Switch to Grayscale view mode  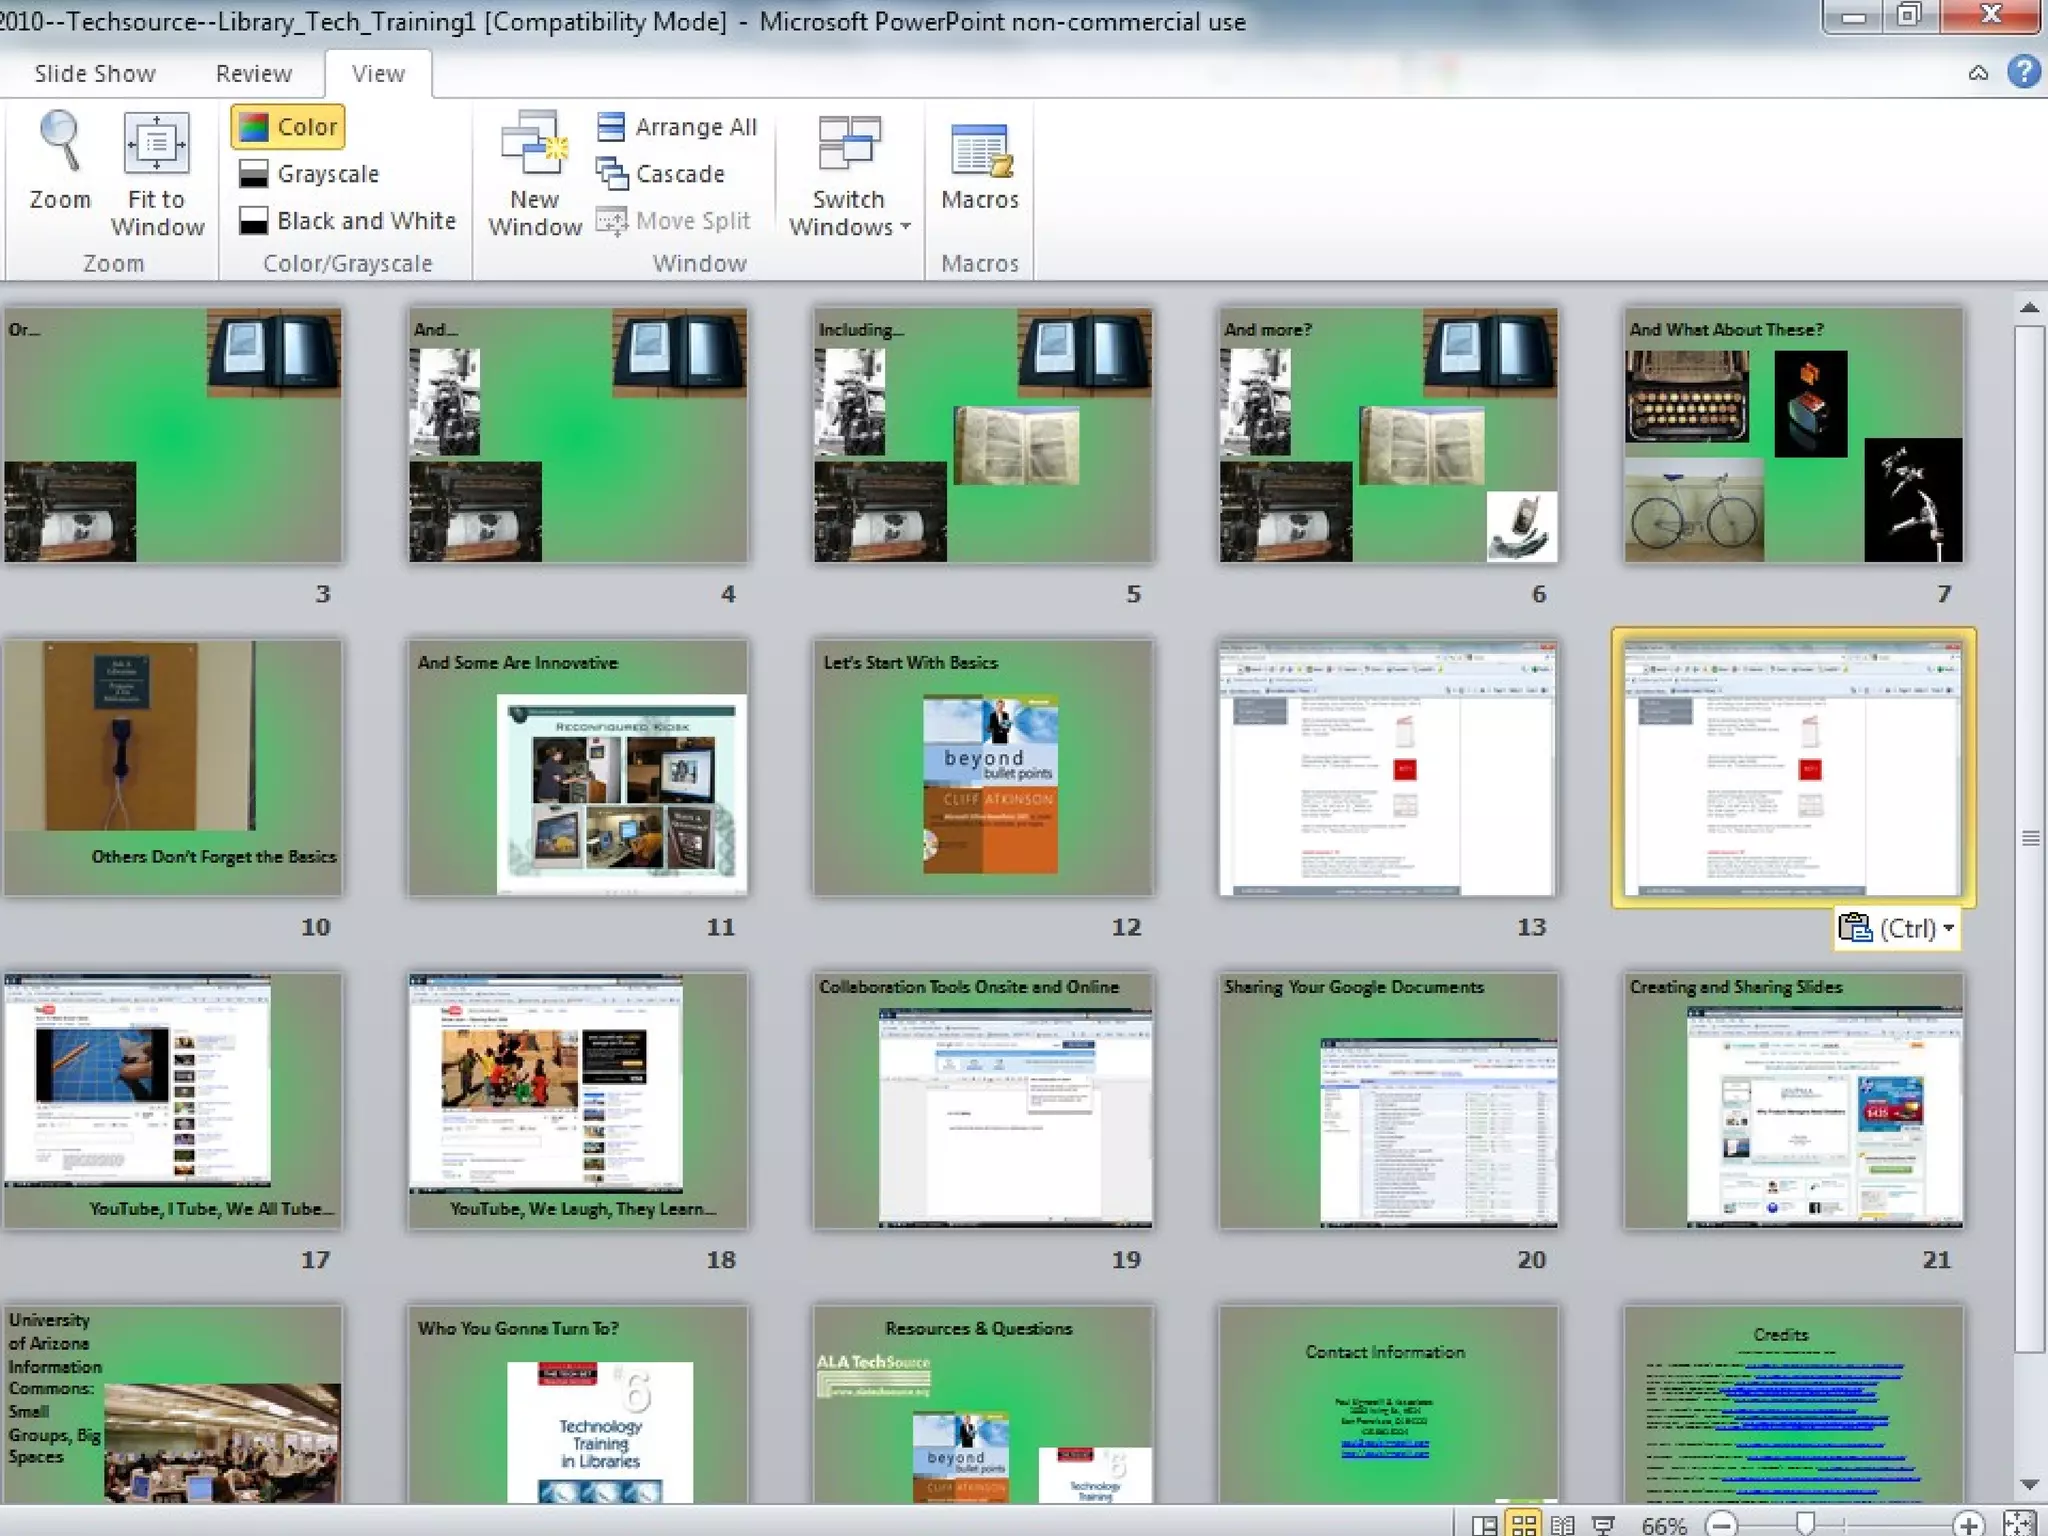[x=309, y=174]
